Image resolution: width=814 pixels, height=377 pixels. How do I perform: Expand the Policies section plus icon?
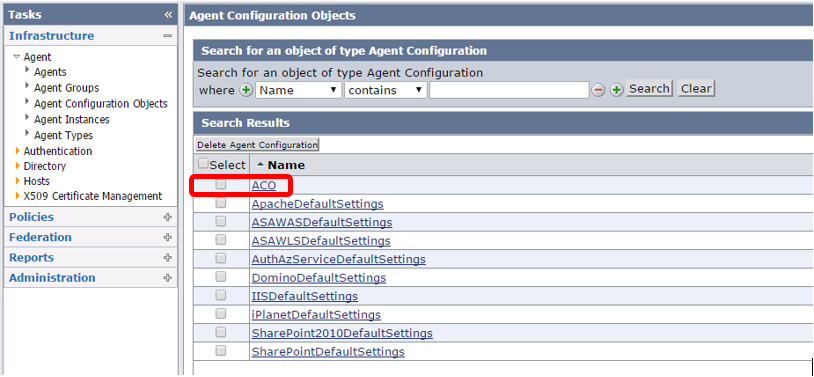pyautogui.click(x=167, y=217)
